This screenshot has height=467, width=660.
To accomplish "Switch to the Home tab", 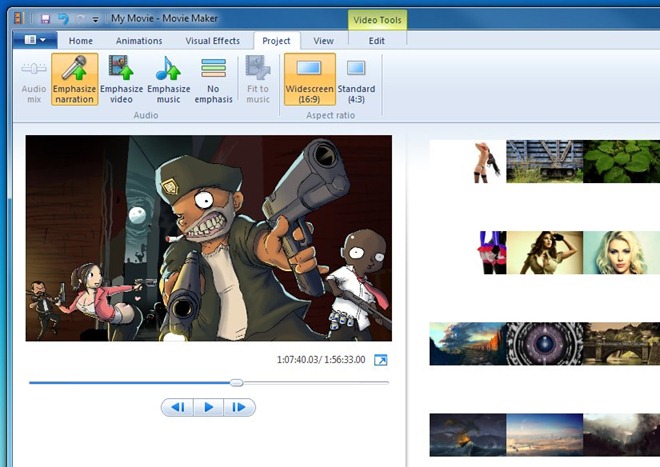I will click(x=80, y=41).
